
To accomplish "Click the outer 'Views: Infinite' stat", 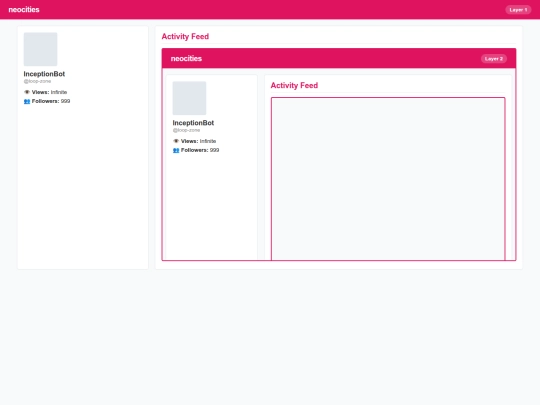I will click(x=45, y=92).
